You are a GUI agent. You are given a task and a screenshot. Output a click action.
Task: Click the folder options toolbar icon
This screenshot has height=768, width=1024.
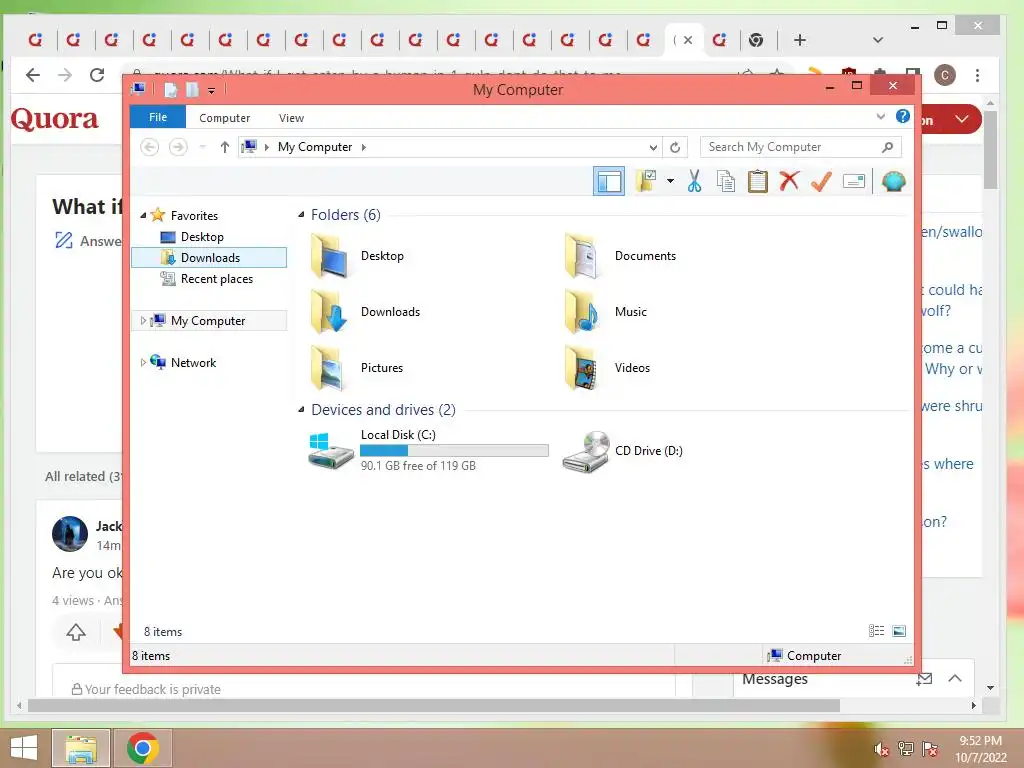click(x=647, y=181)
